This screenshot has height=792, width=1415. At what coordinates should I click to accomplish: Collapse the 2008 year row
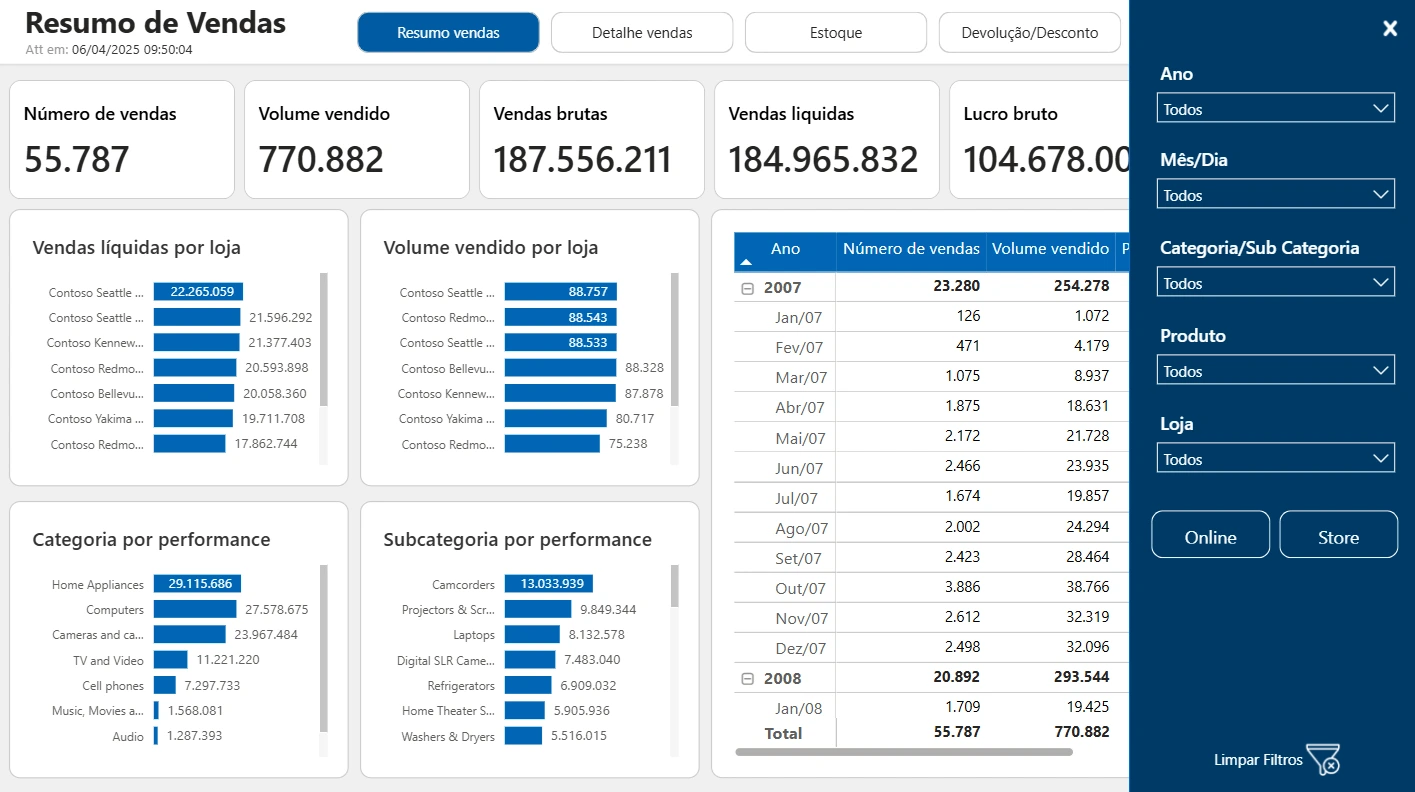click(x=747, y=678)
